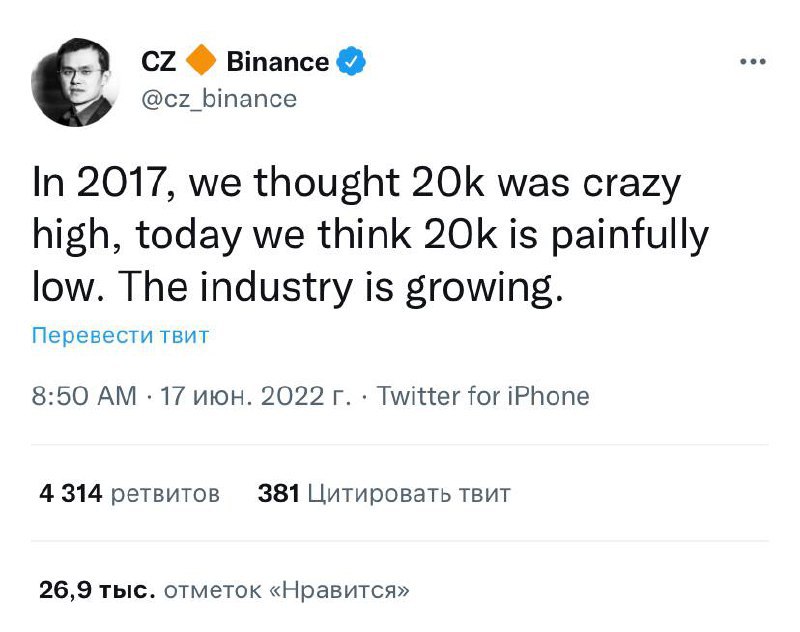Open the "ретвитов" retweets list
This screenshot has height=632, width=800.
163,493
